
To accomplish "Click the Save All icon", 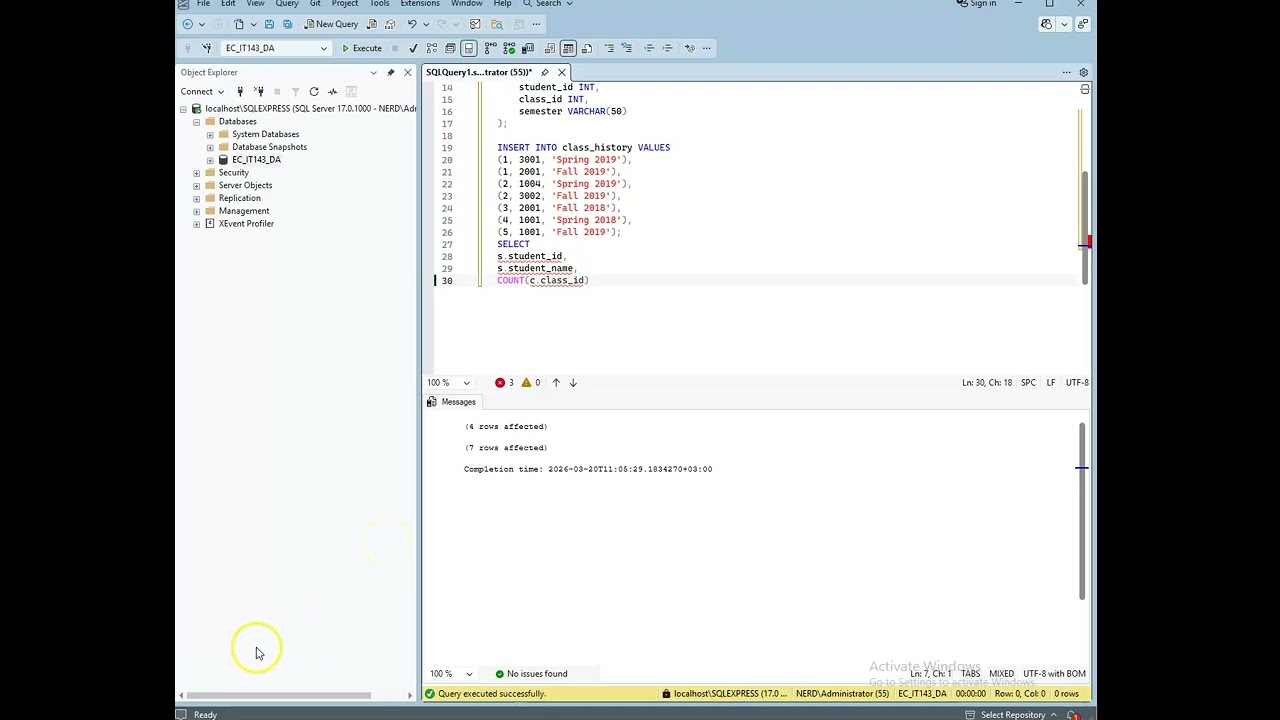I will 287,24.
